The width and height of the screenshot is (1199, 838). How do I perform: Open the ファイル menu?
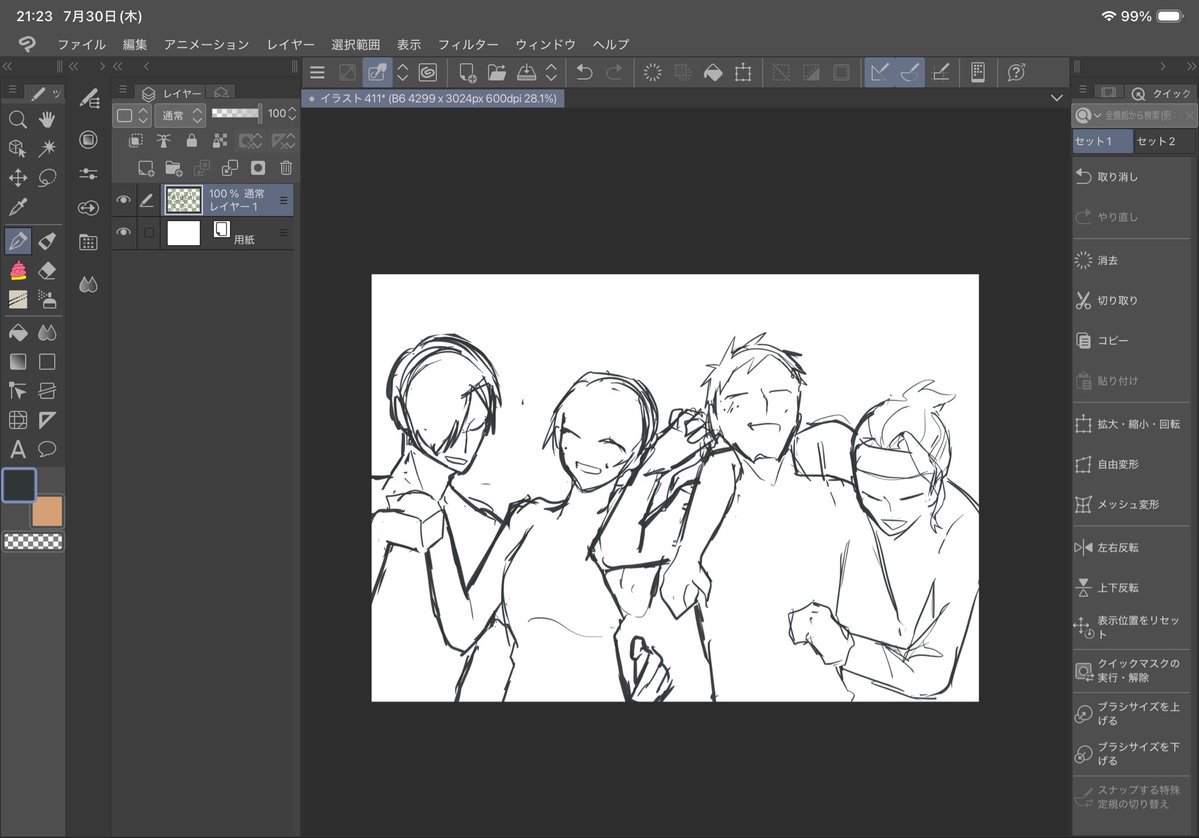coord(82,44)
